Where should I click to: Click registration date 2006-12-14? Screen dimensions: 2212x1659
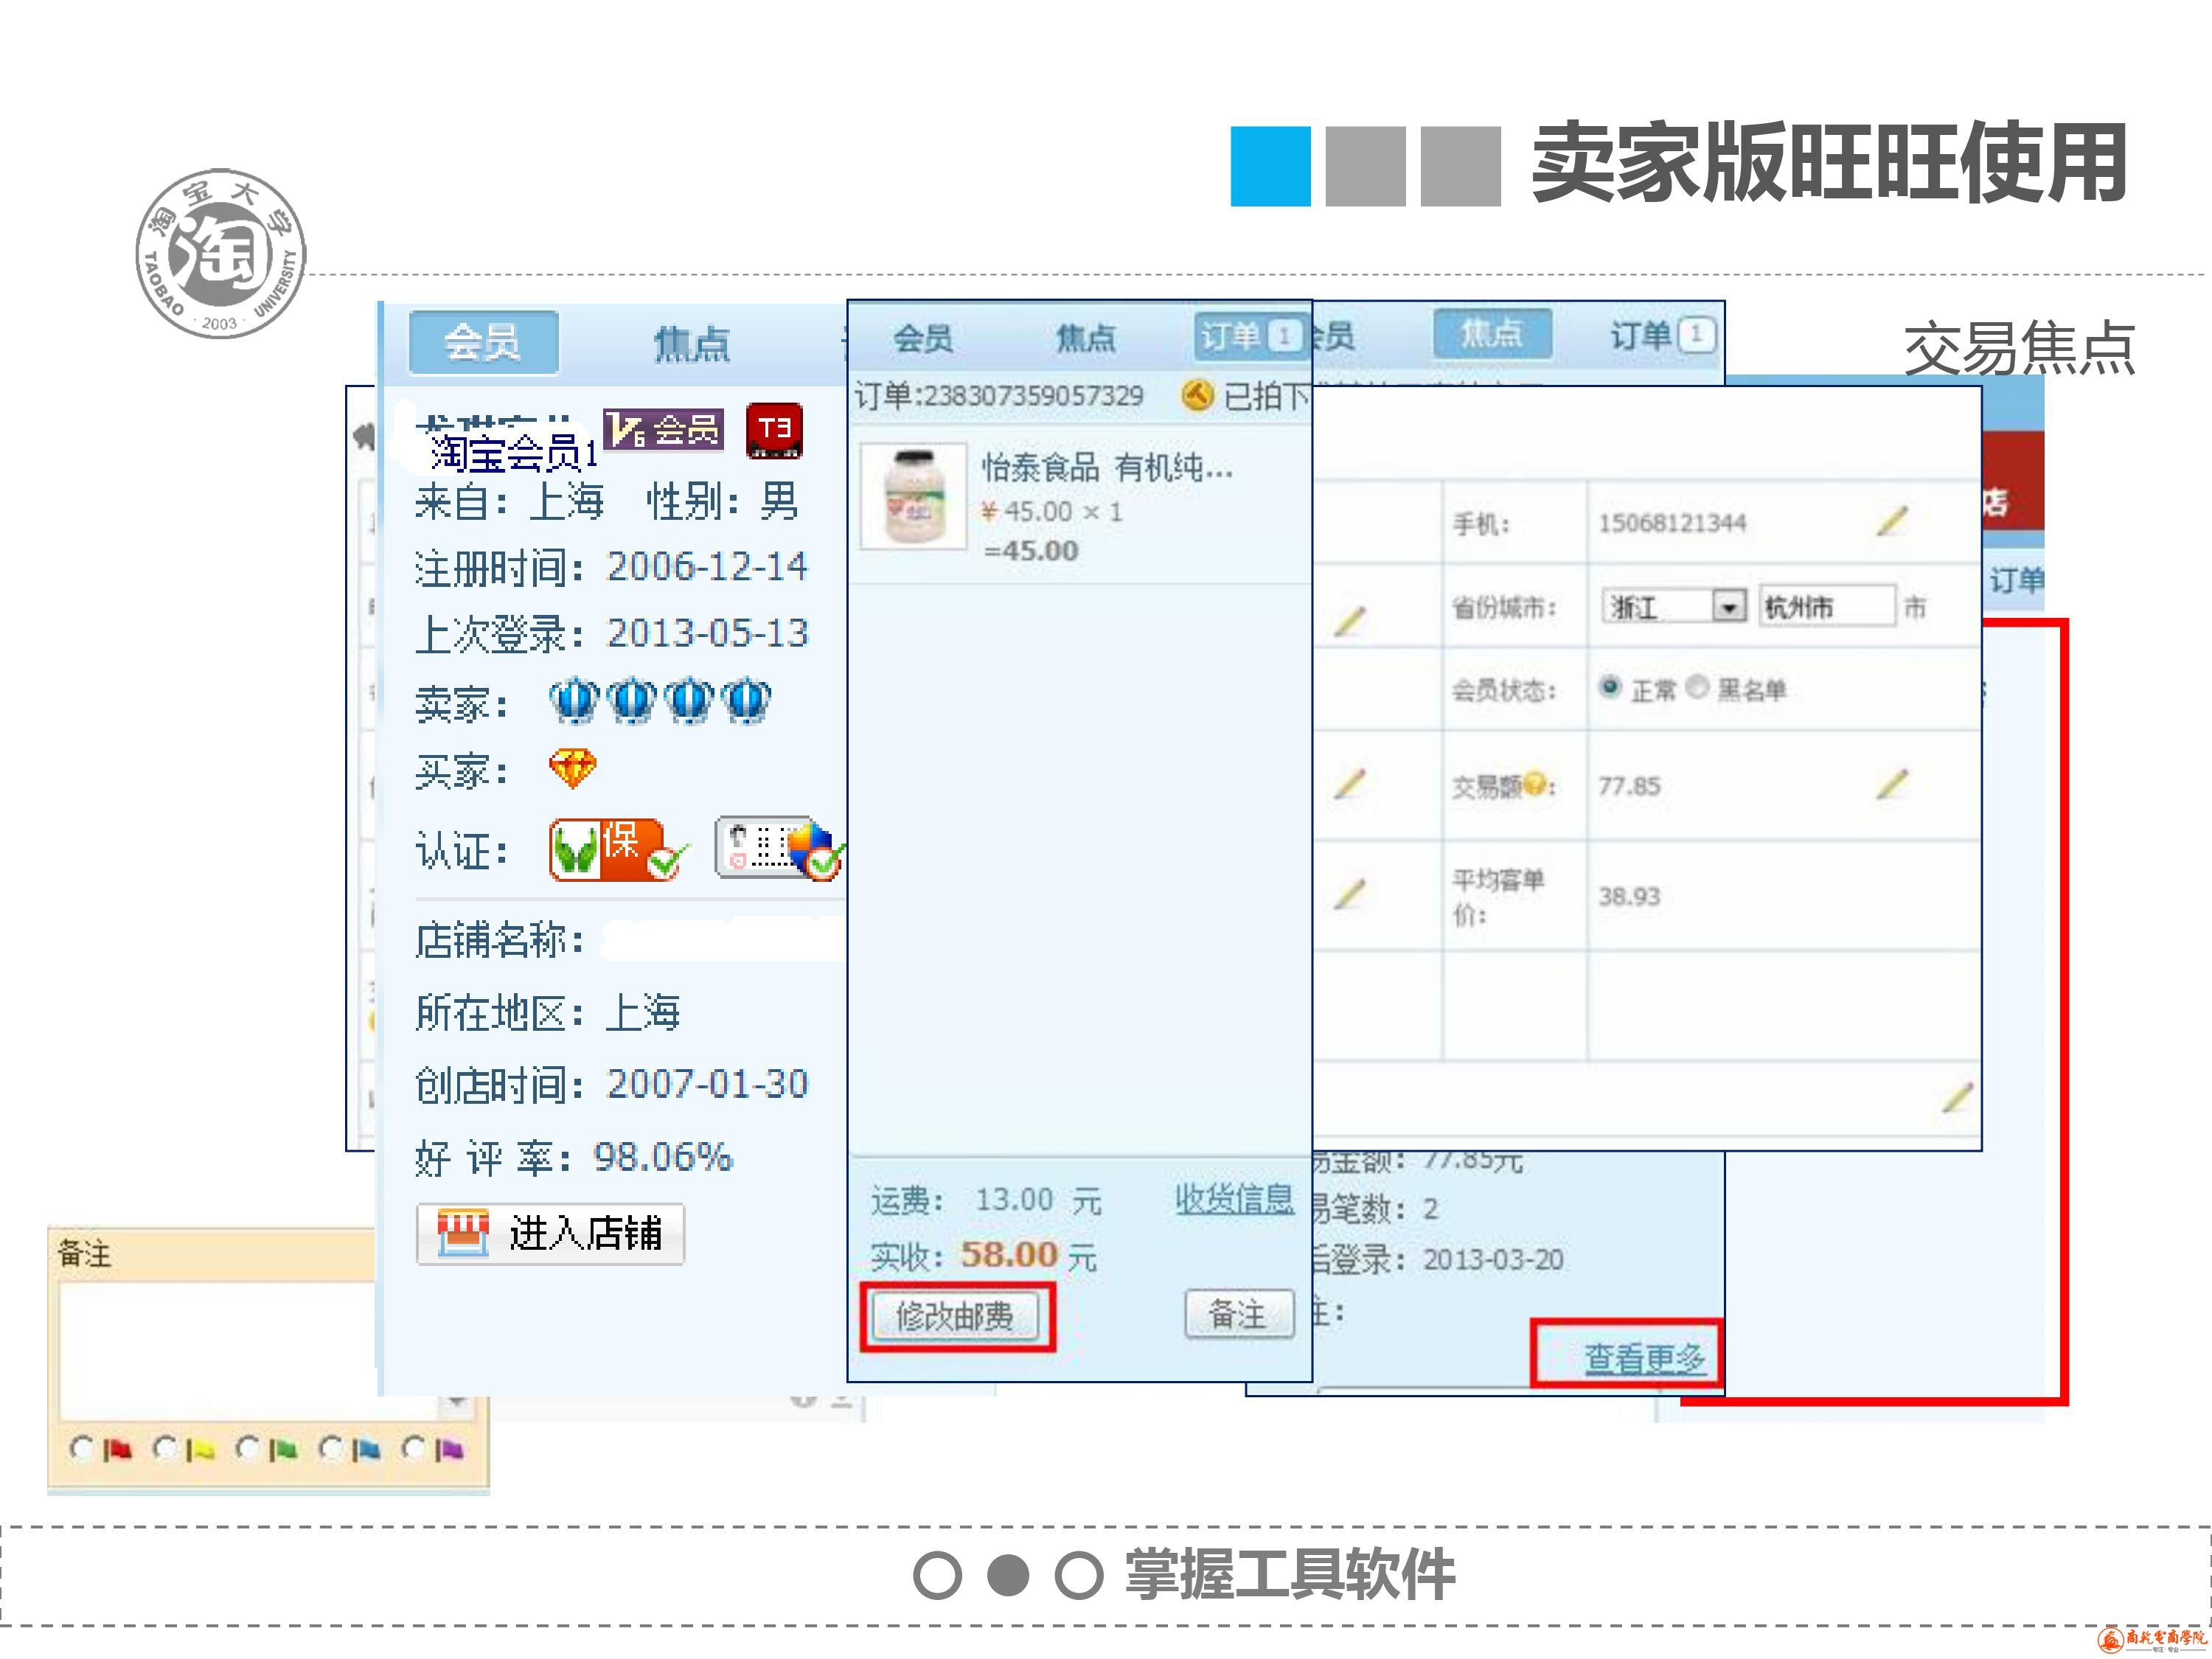[x=707, y=567]
